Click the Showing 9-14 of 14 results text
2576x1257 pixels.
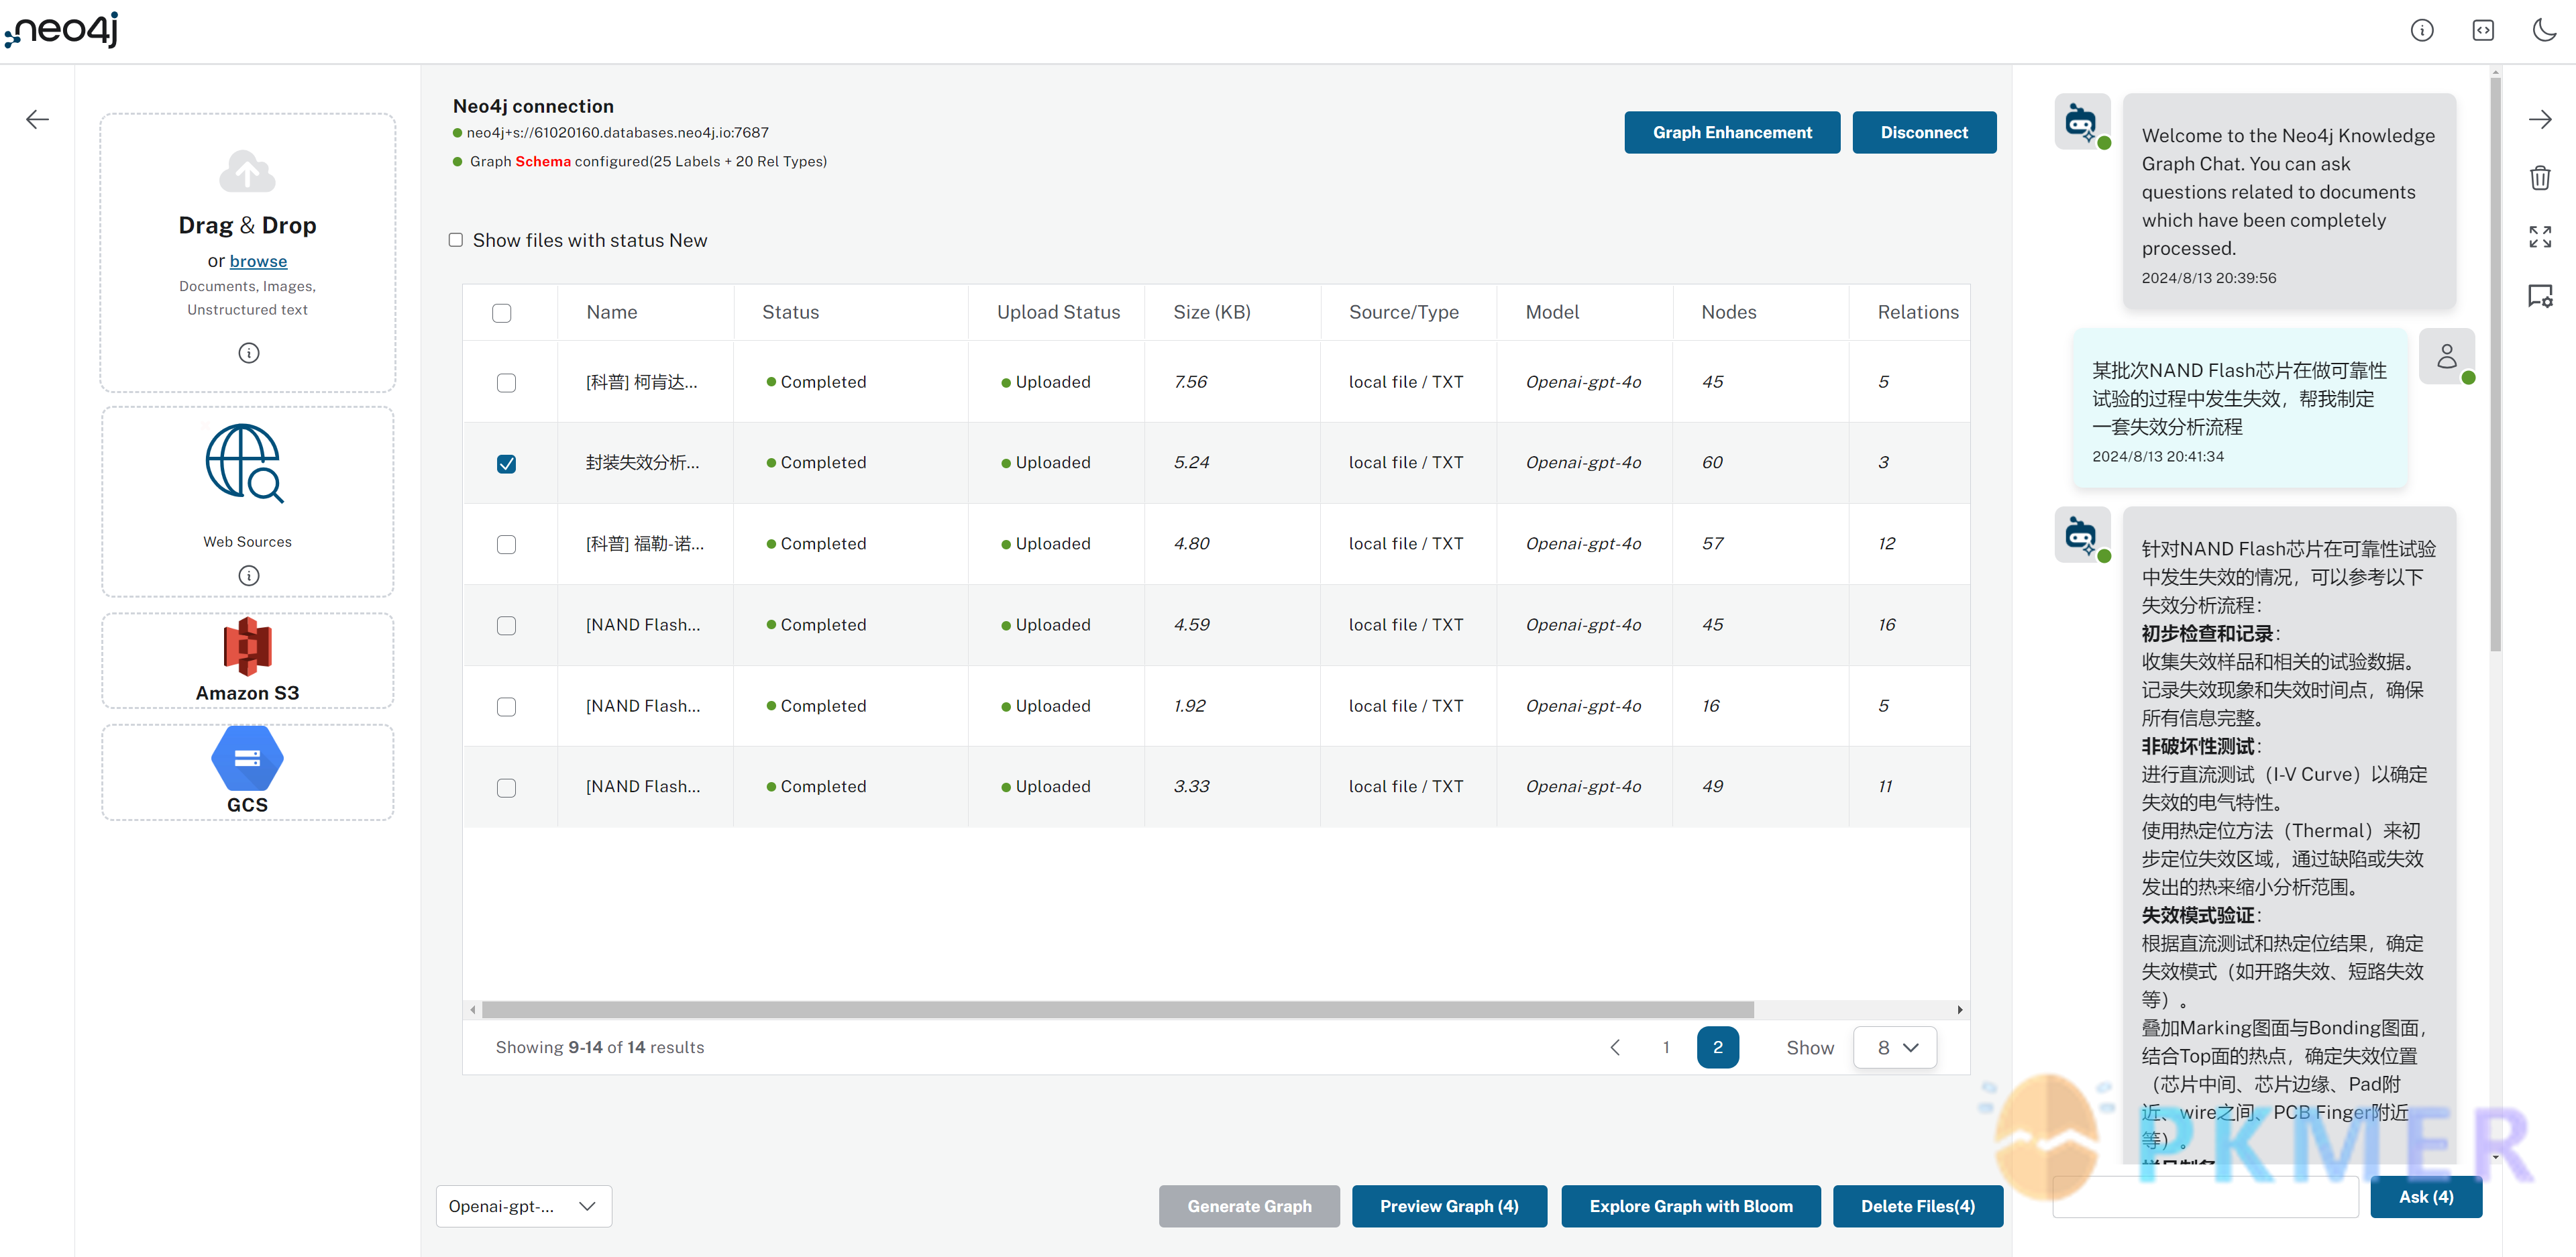point(600,1047)
